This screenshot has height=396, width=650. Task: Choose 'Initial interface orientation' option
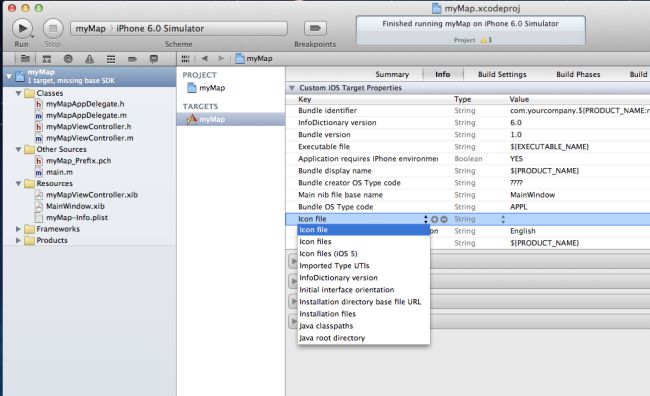pos(364,289)
